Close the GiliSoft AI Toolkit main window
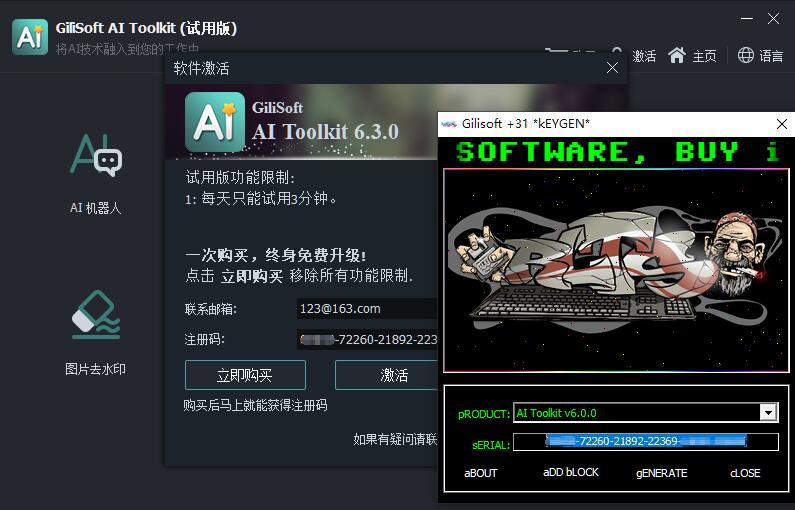795x510 pixels. coord(774,19)
